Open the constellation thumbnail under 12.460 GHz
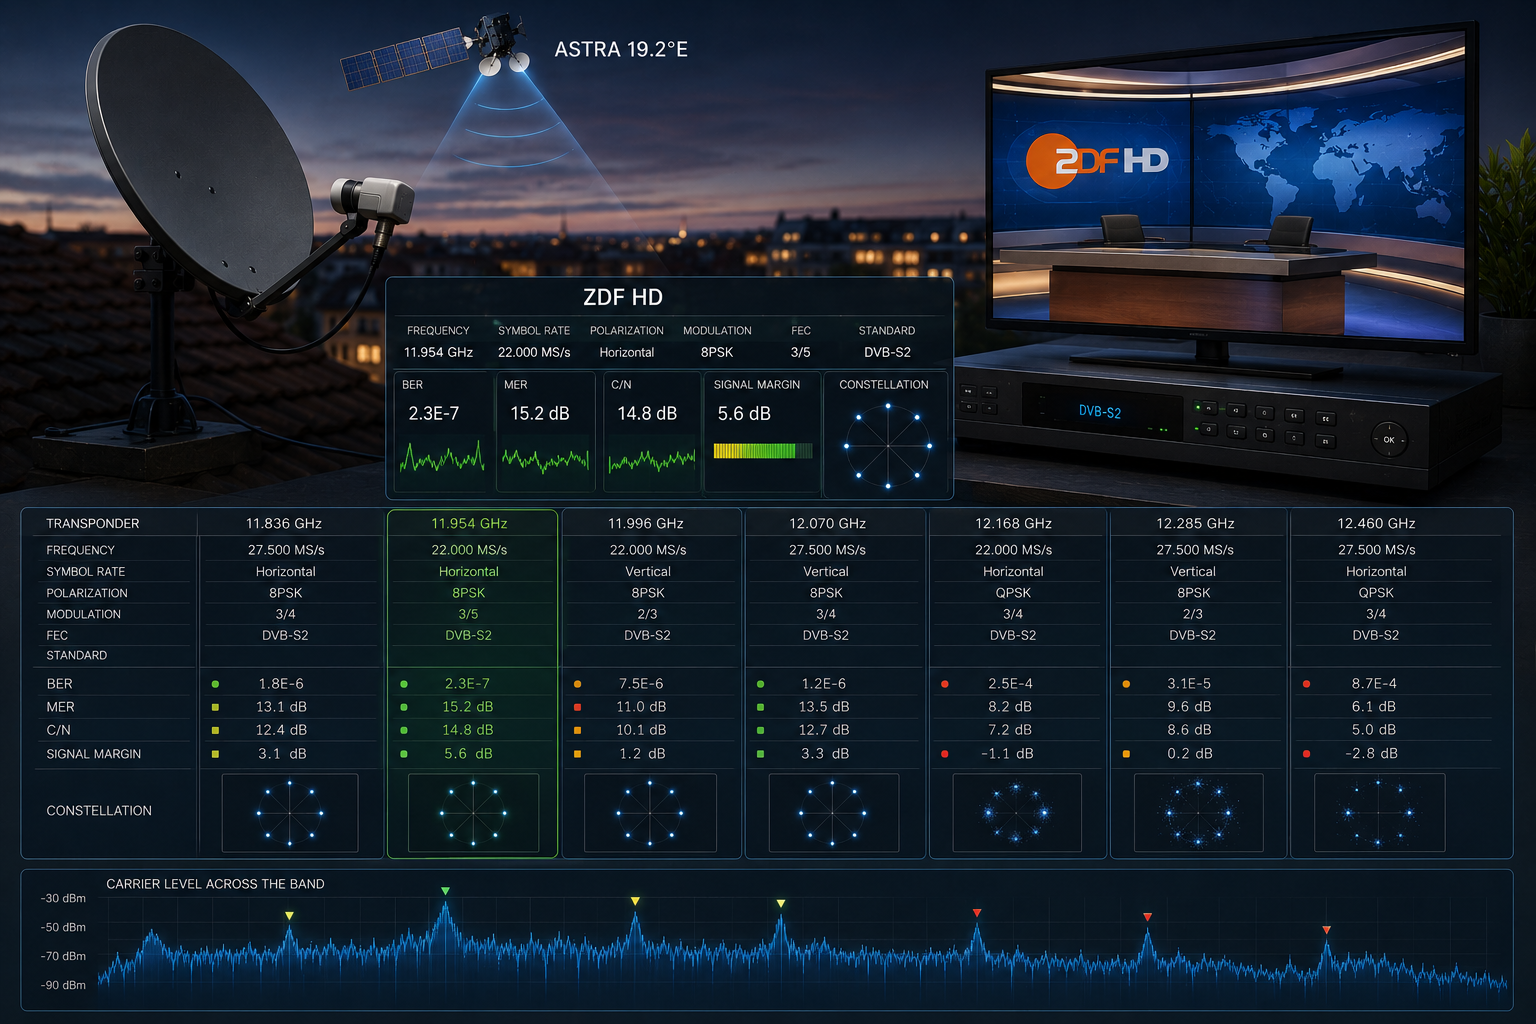The width and height of the screenshot is (1536, 1024). [x=1378, y=813]
